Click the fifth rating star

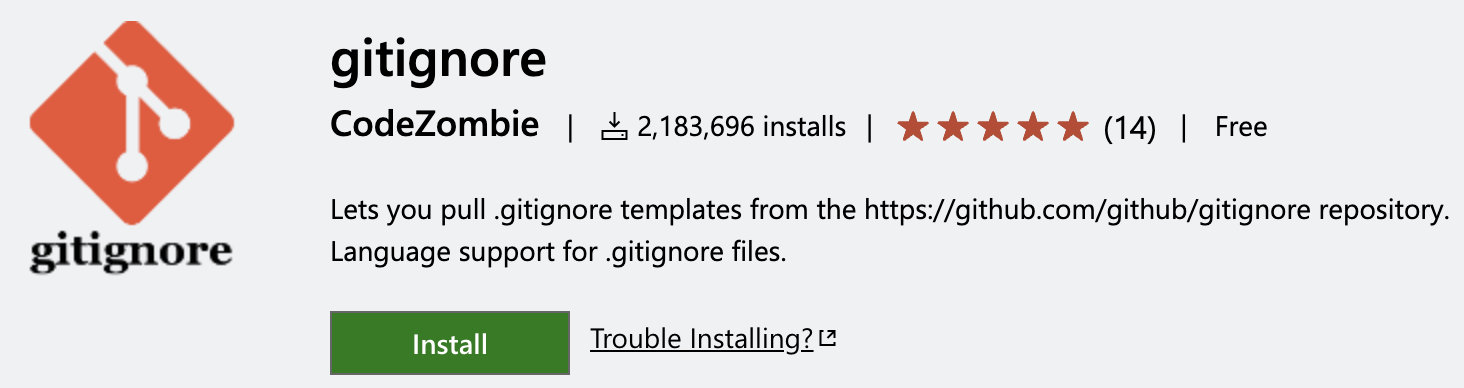point(1072,127)
